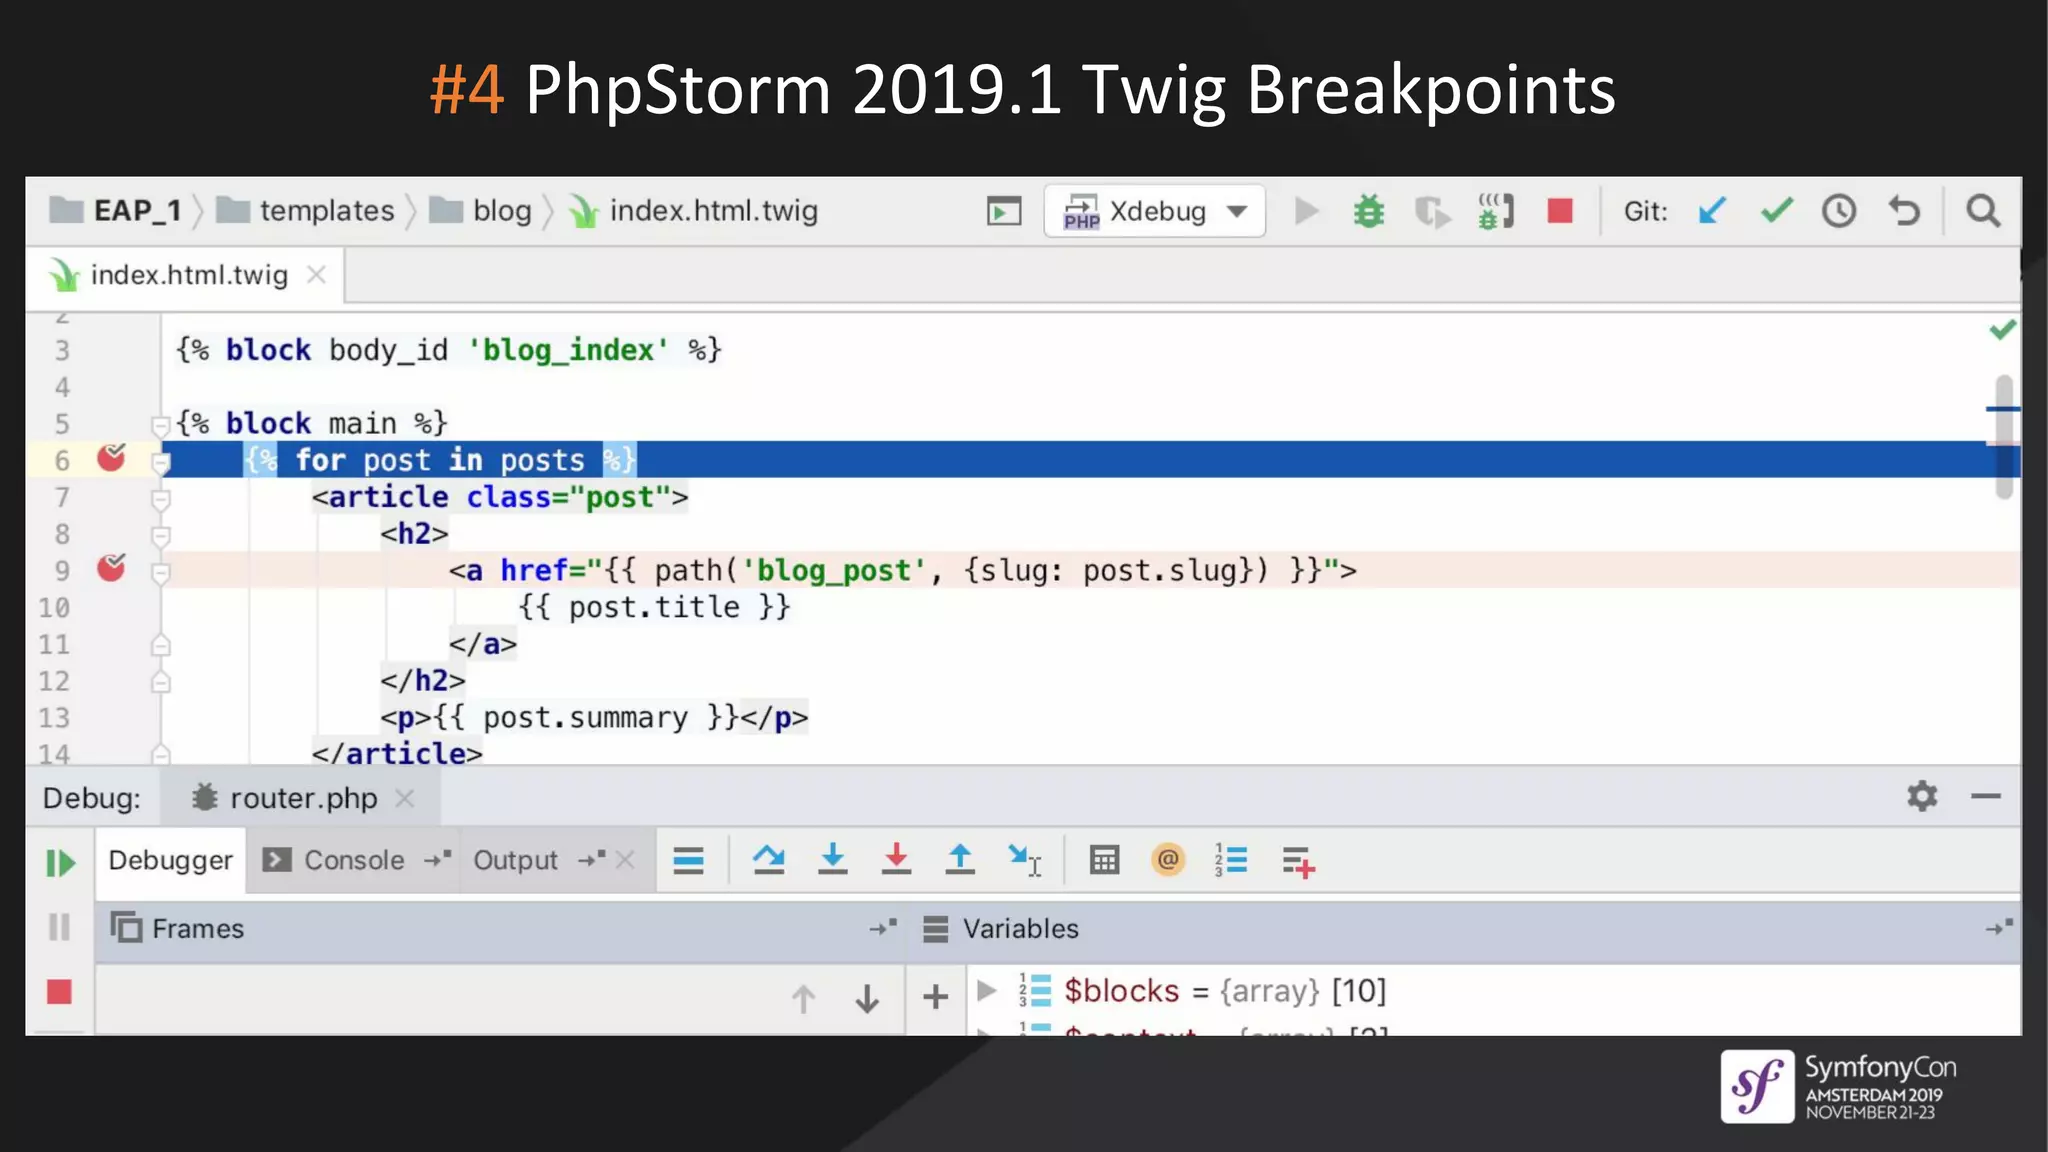Open the Xdebug run configuration dropdown

pyautogui.click(x=1155, y=211)
